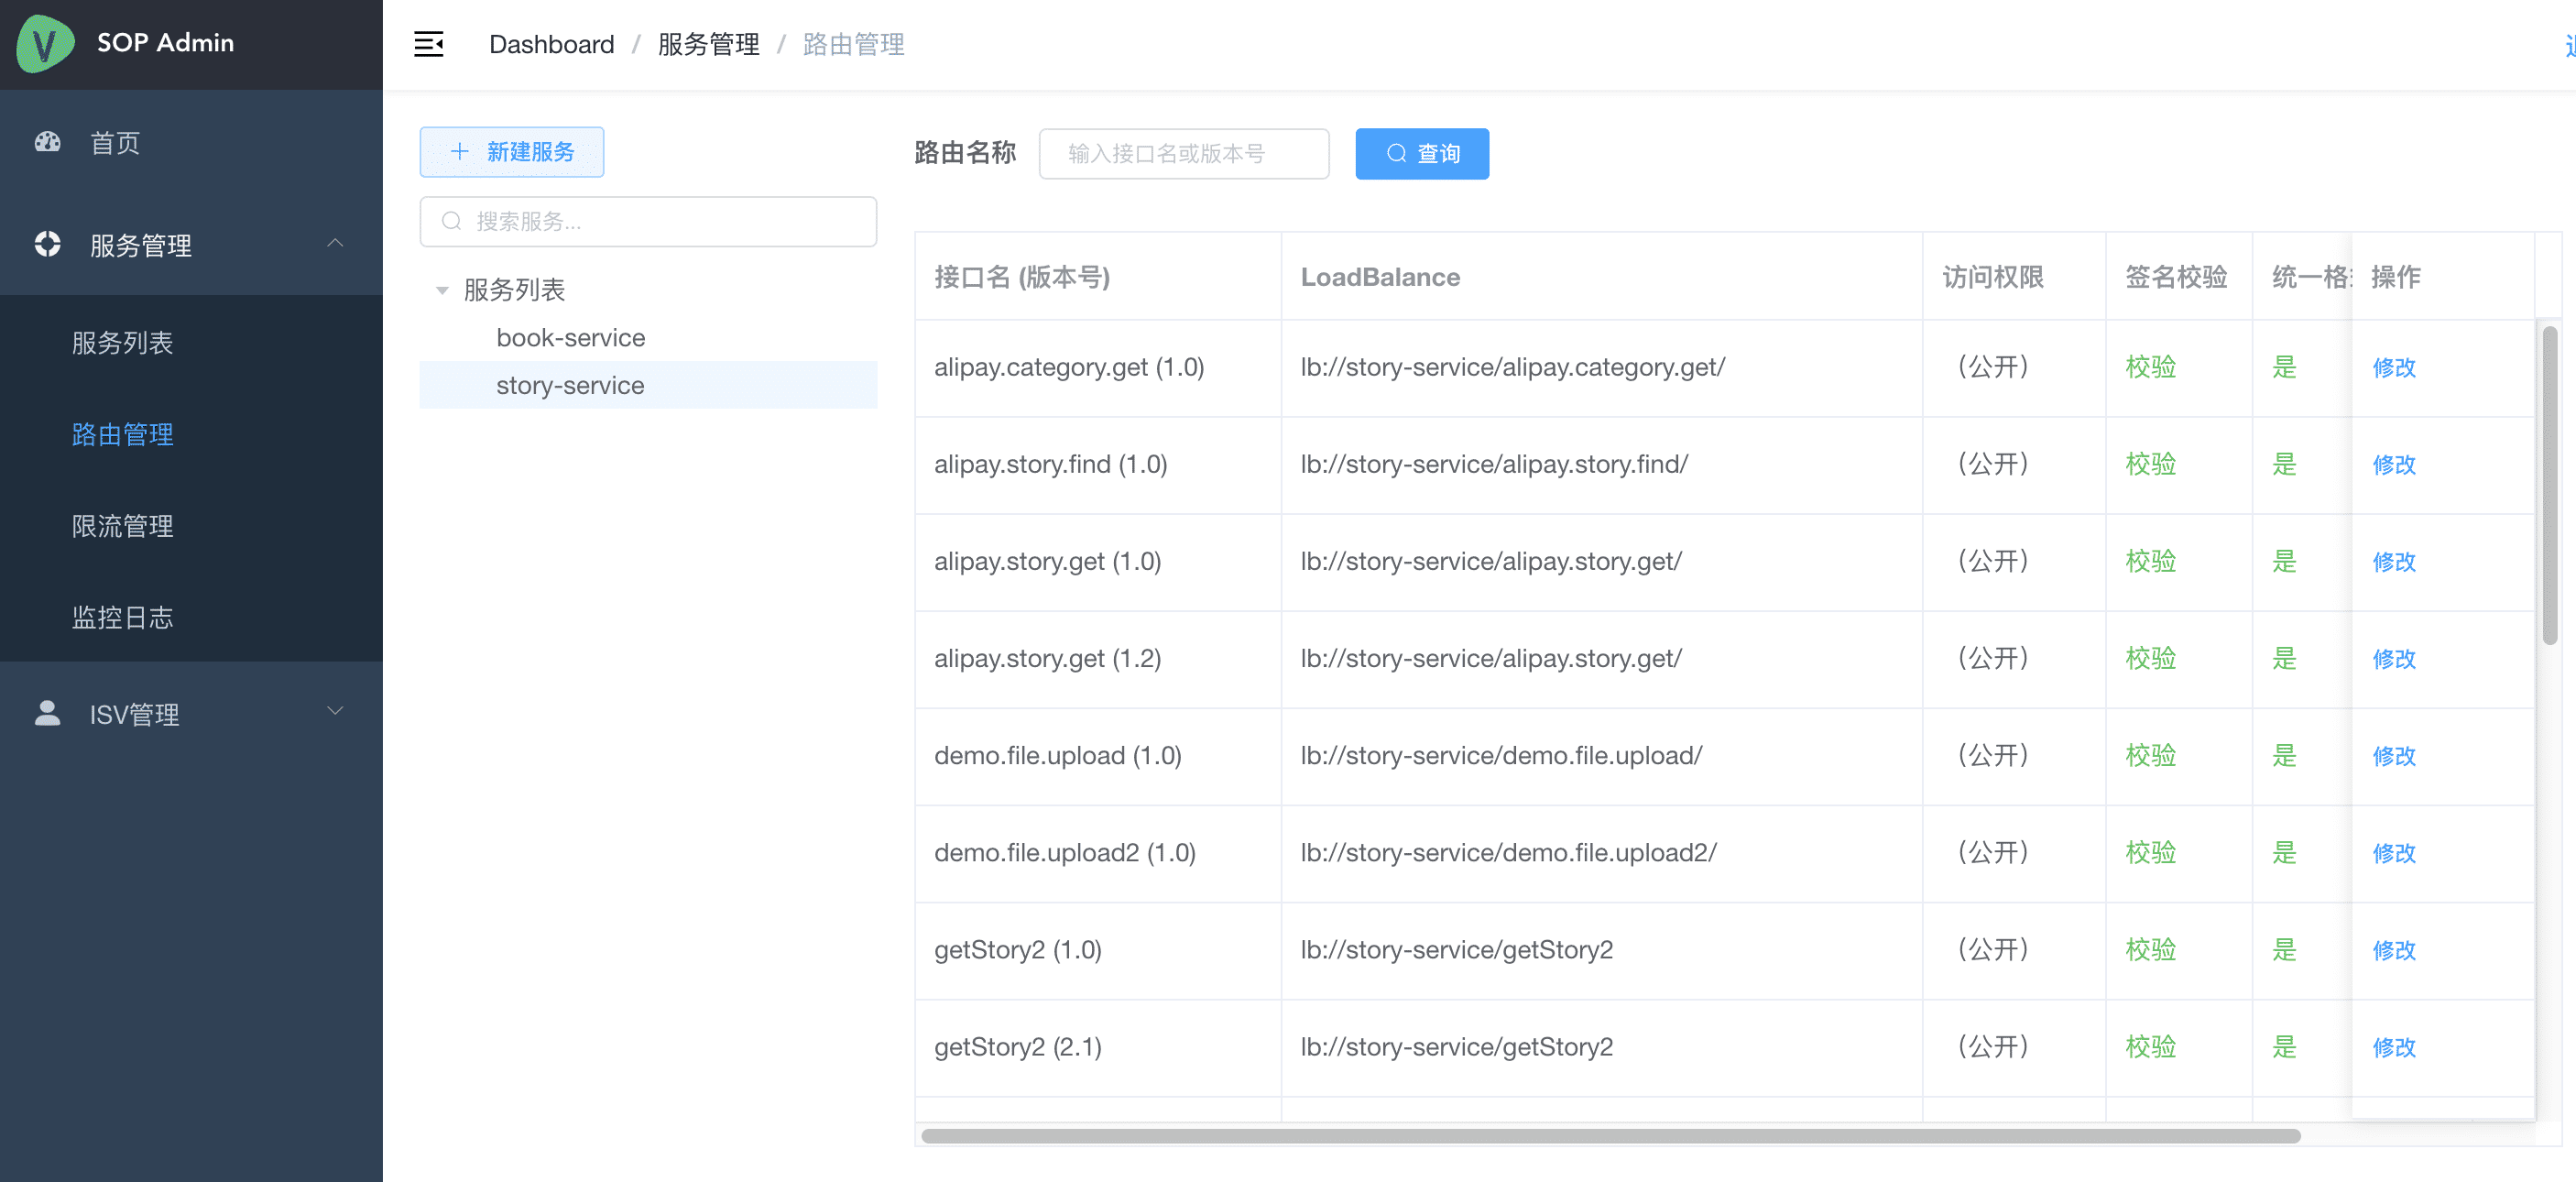The width and height of the screenshot is (2576, 1182).
Task: Select book-service in the service tree
Action: tap(570, 338)
